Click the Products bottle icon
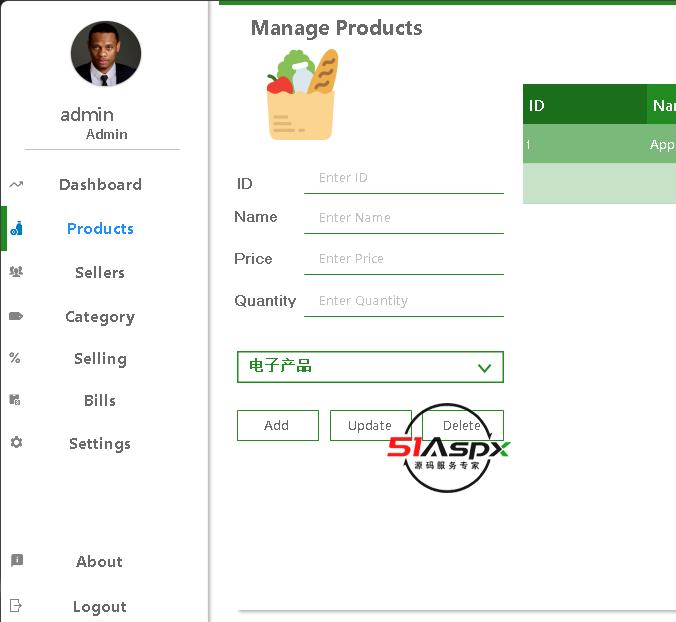676x622 pixels. 16,228
